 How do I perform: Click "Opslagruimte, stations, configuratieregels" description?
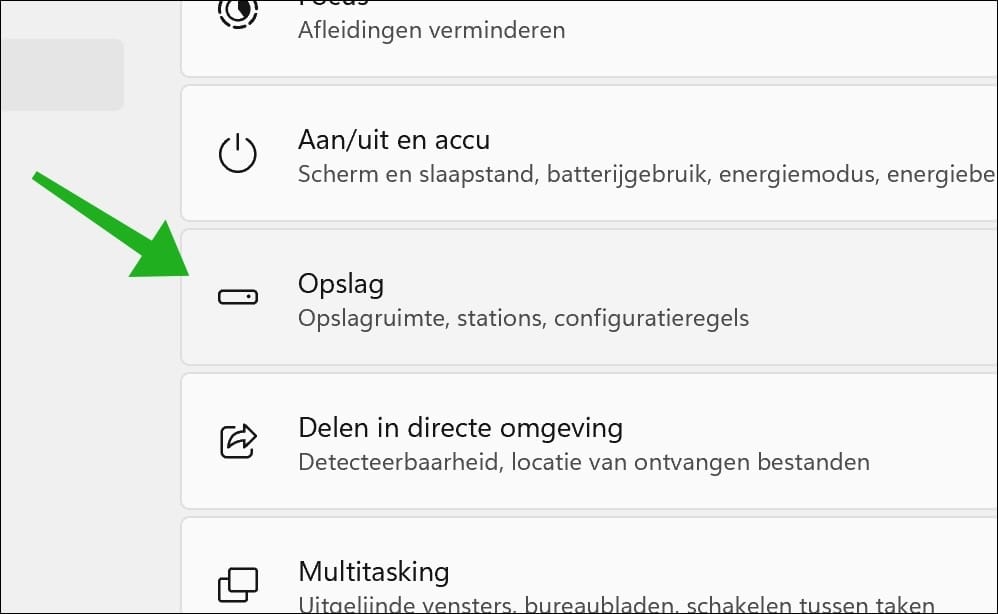coord(523,319)
